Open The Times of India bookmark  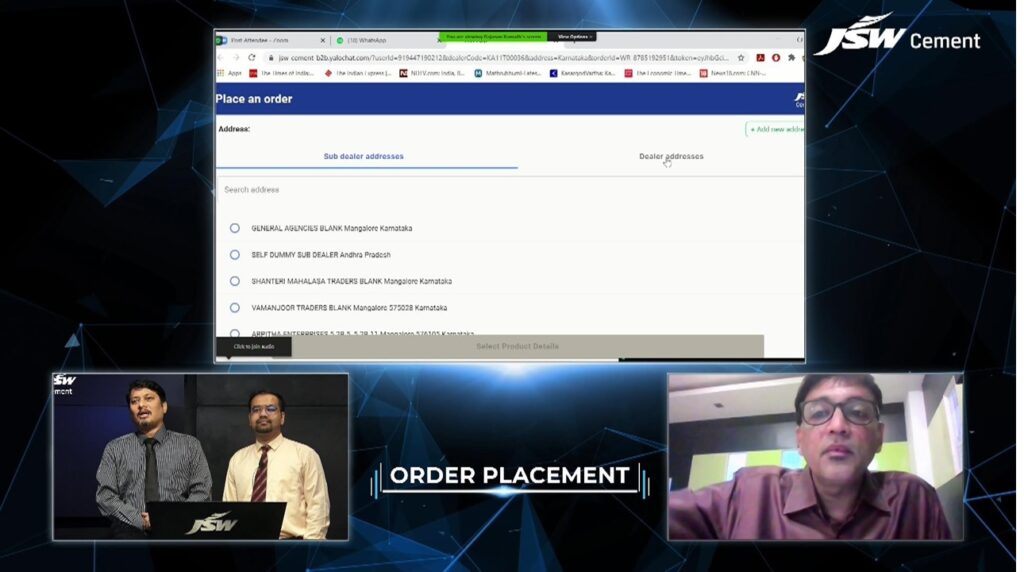281,73
